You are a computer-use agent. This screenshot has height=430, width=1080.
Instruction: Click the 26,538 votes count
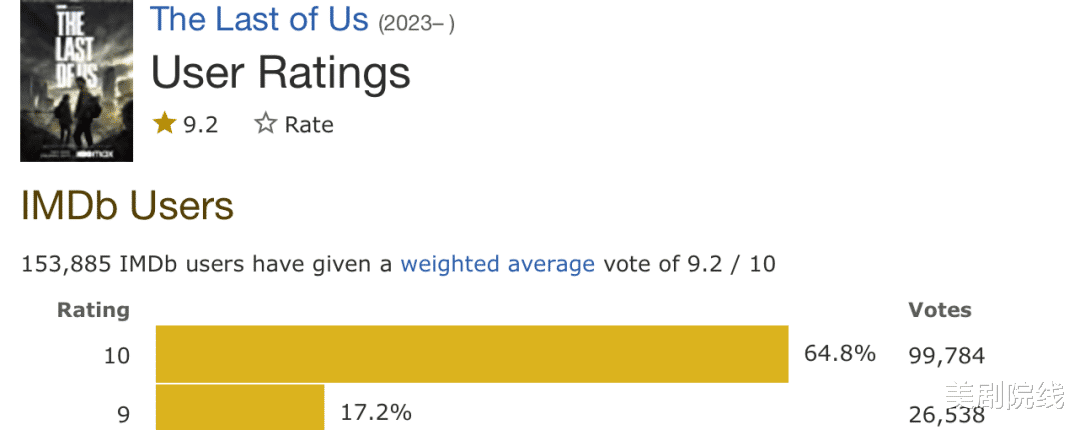946,413
